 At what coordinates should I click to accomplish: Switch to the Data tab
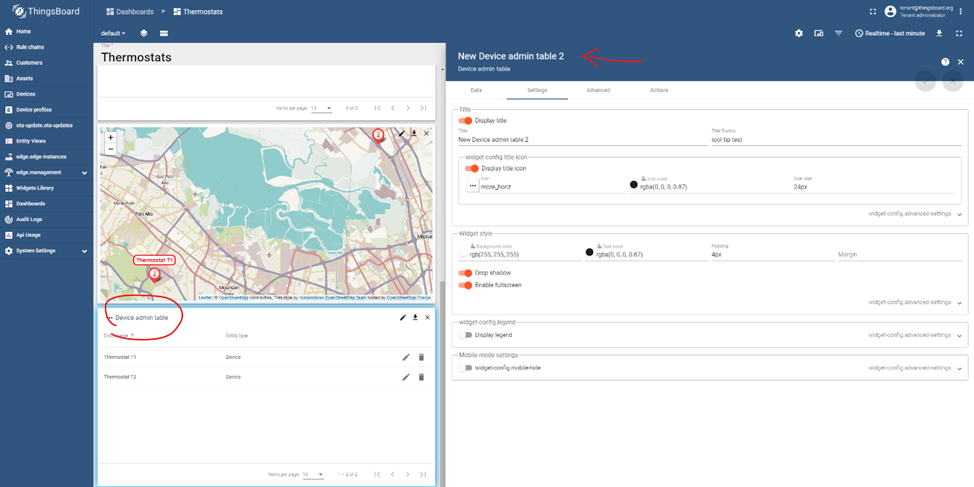coord(476,90)
